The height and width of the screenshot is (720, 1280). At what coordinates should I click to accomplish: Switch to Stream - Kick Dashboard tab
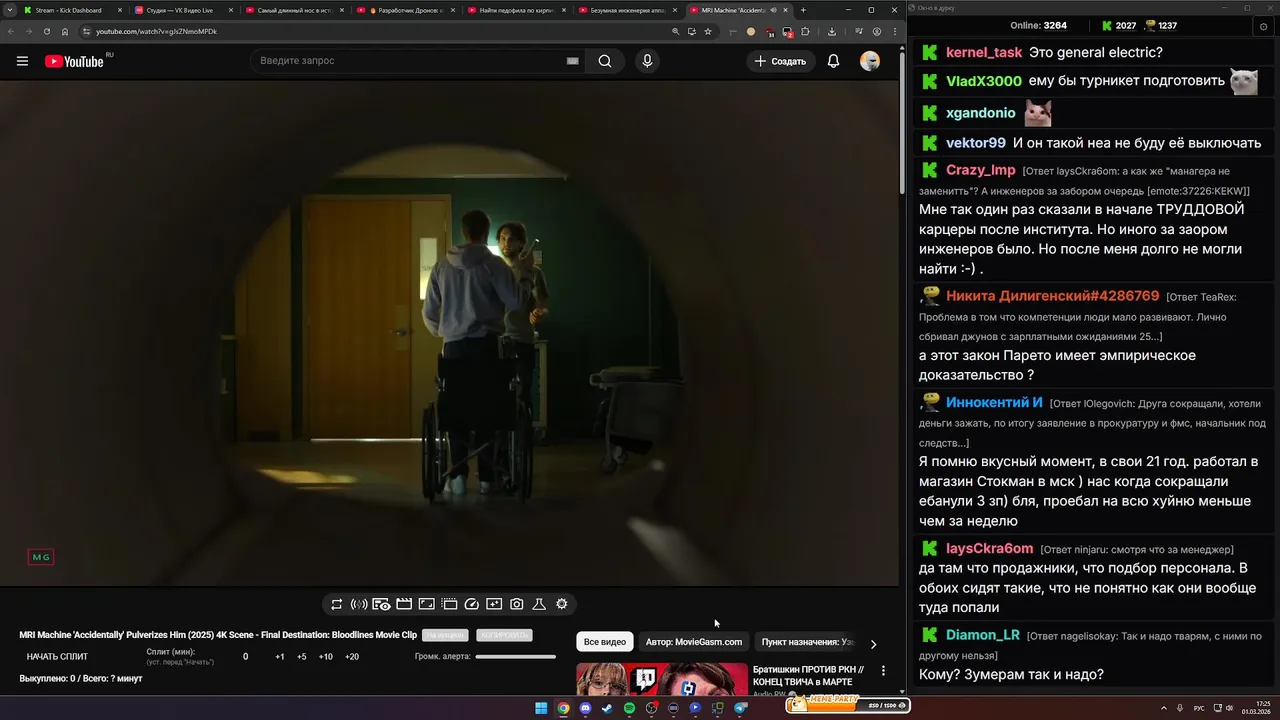(x=74, y=10)
